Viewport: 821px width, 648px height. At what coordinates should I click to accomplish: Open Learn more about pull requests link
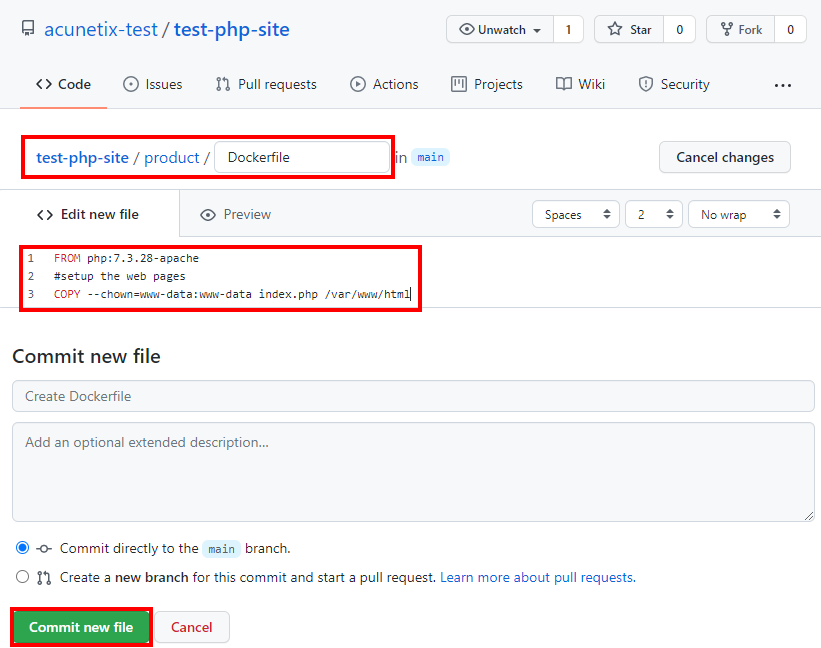point(538,577)
